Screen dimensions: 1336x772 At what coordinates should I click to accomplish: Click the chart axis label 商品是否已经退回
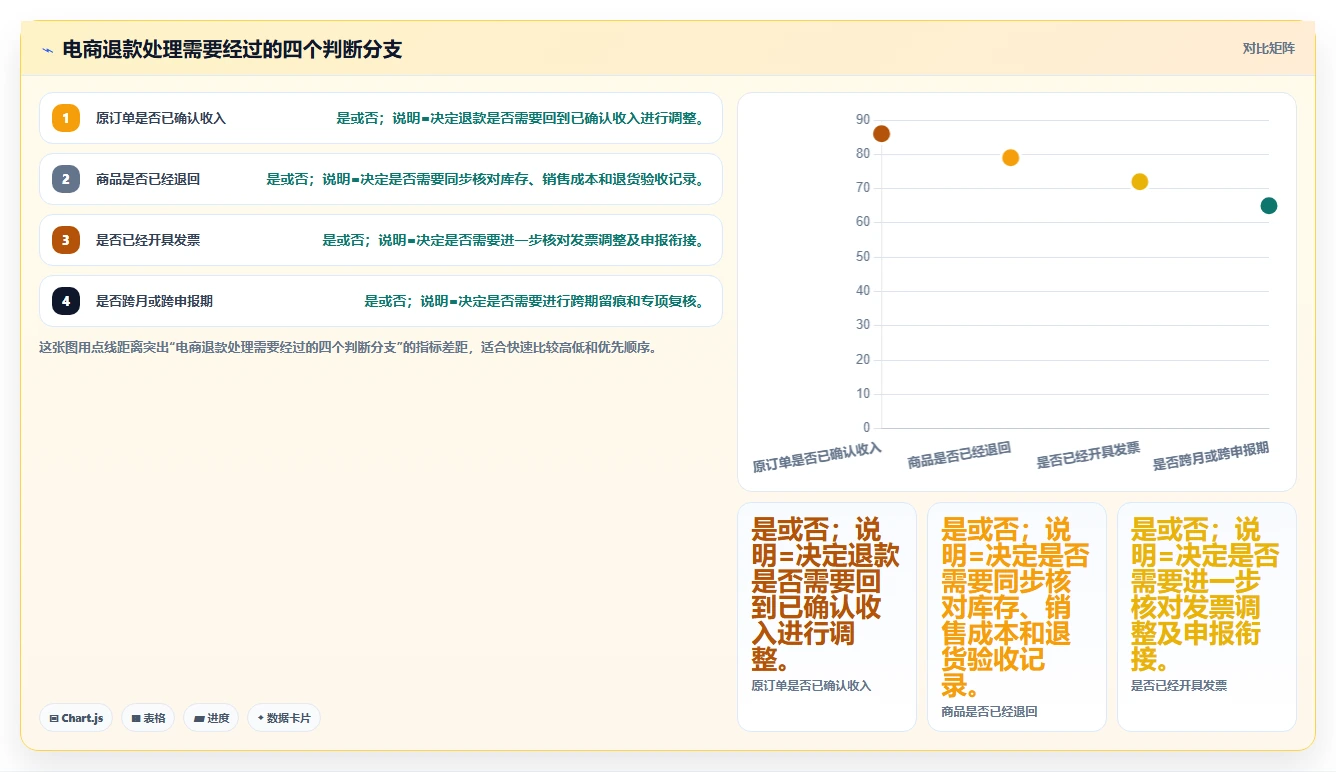coord(959,455)
